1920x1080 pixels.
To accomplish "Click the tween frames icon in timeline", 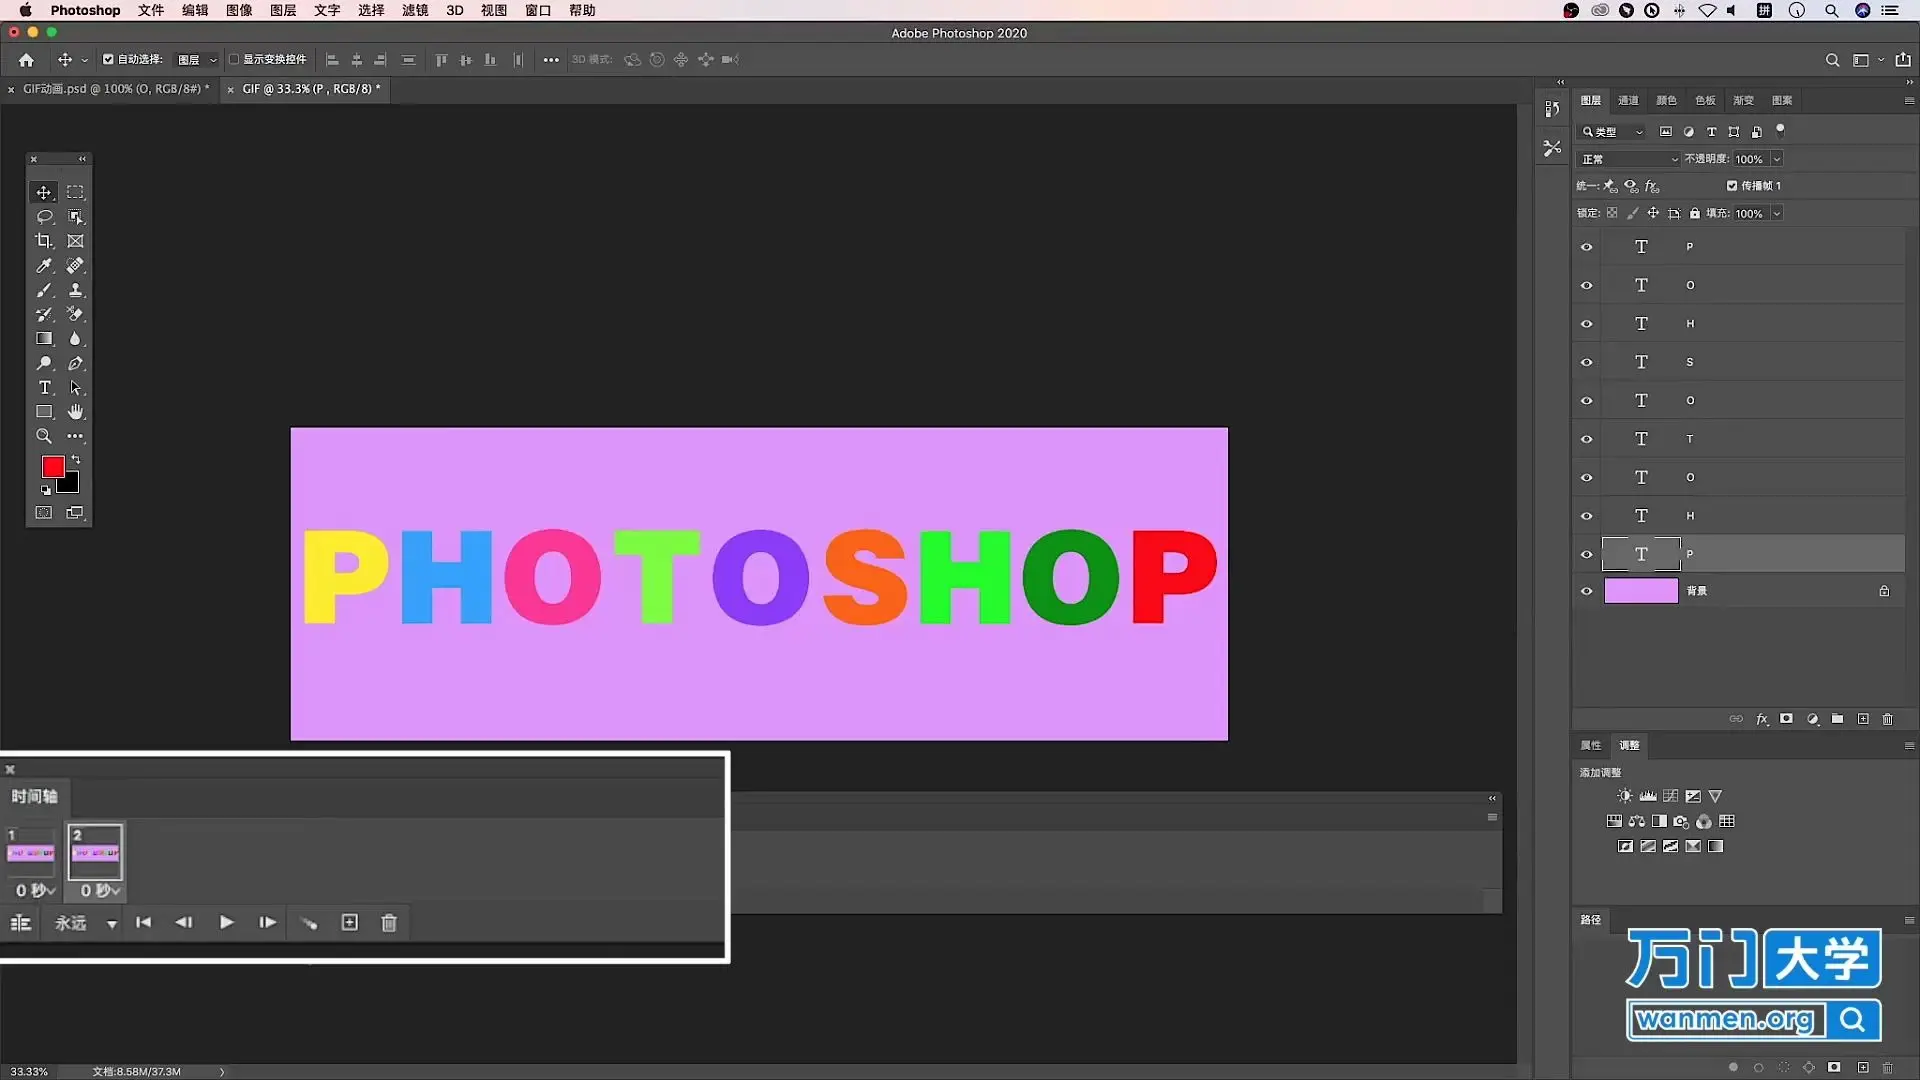I will (309, 923).
